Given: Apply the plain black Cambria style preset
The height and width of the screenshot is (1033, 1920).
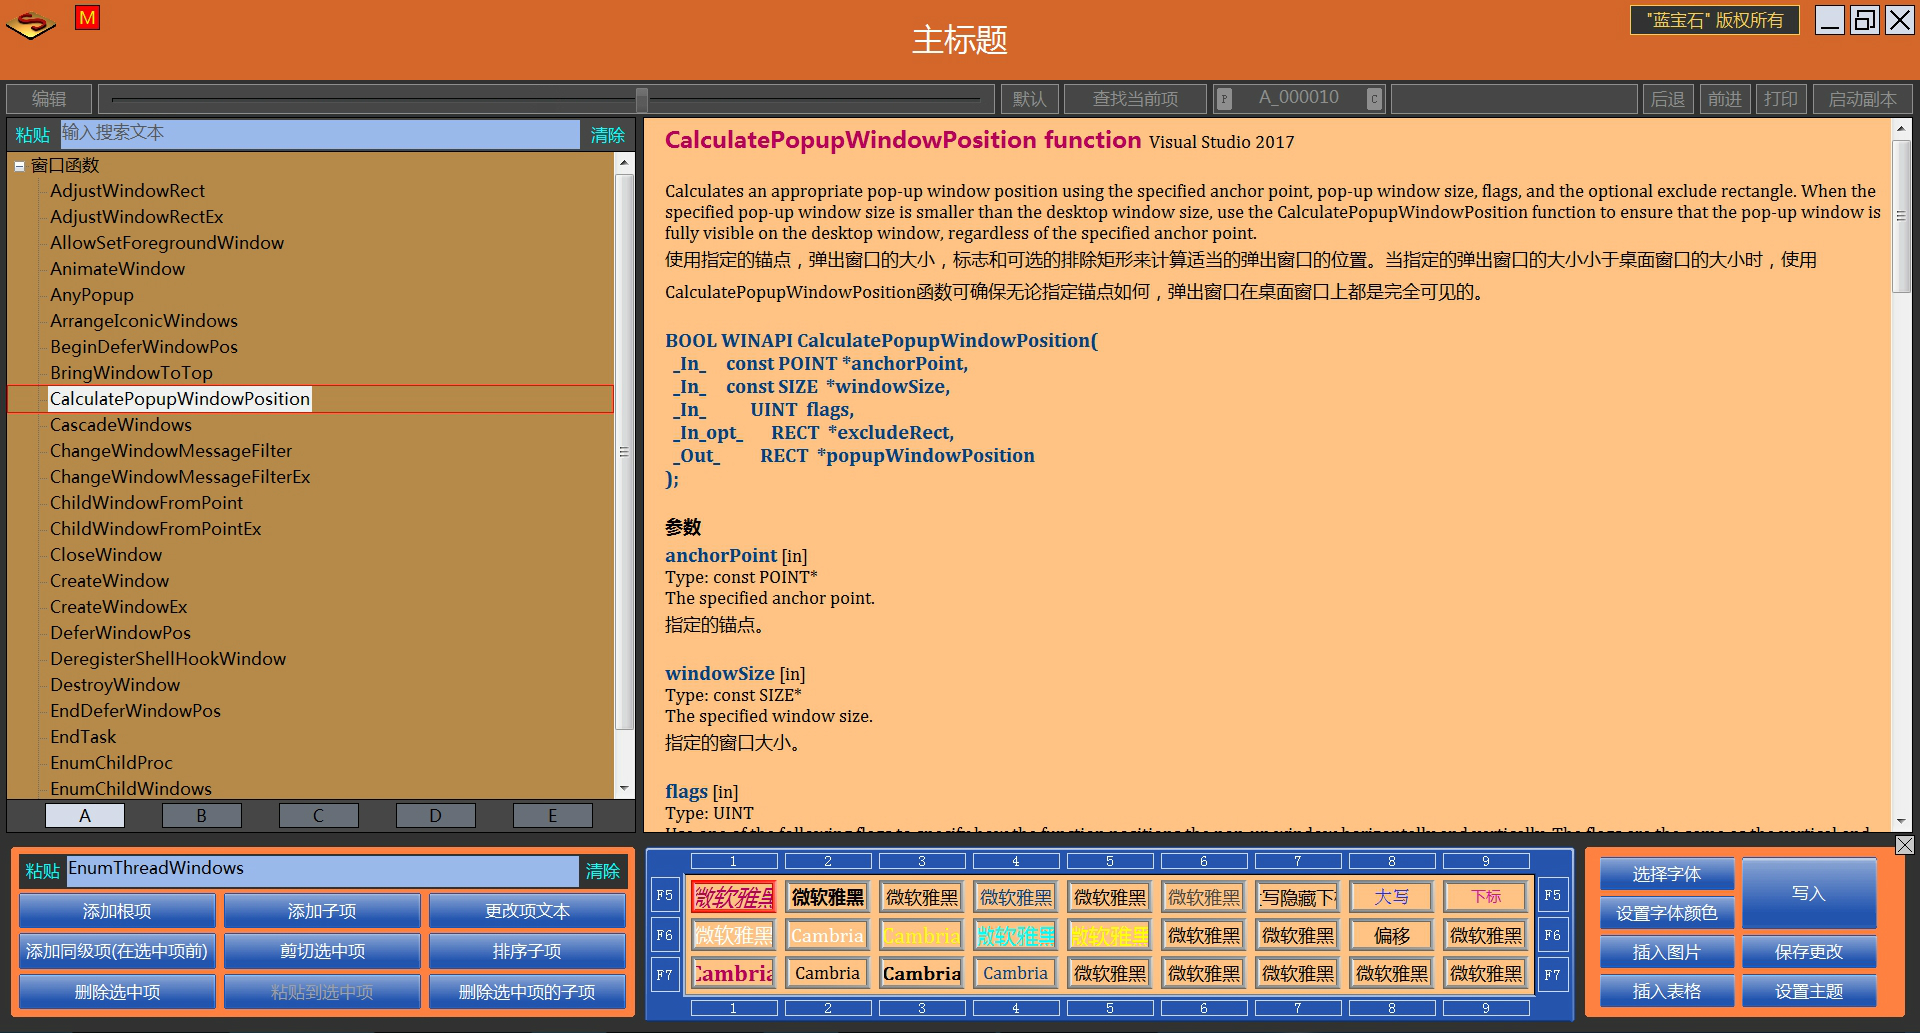Looking at the screenshot, I should pos(827,973).
